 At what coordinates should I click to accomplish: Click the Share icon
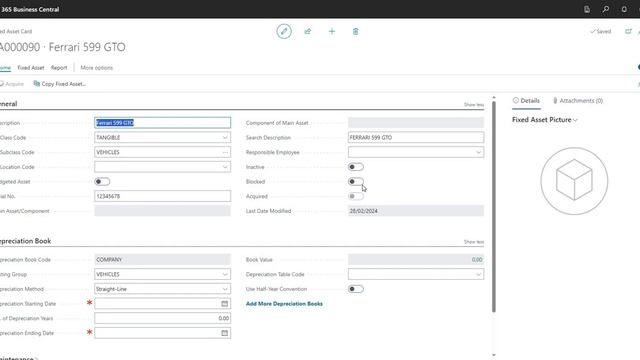pos(308,31)
